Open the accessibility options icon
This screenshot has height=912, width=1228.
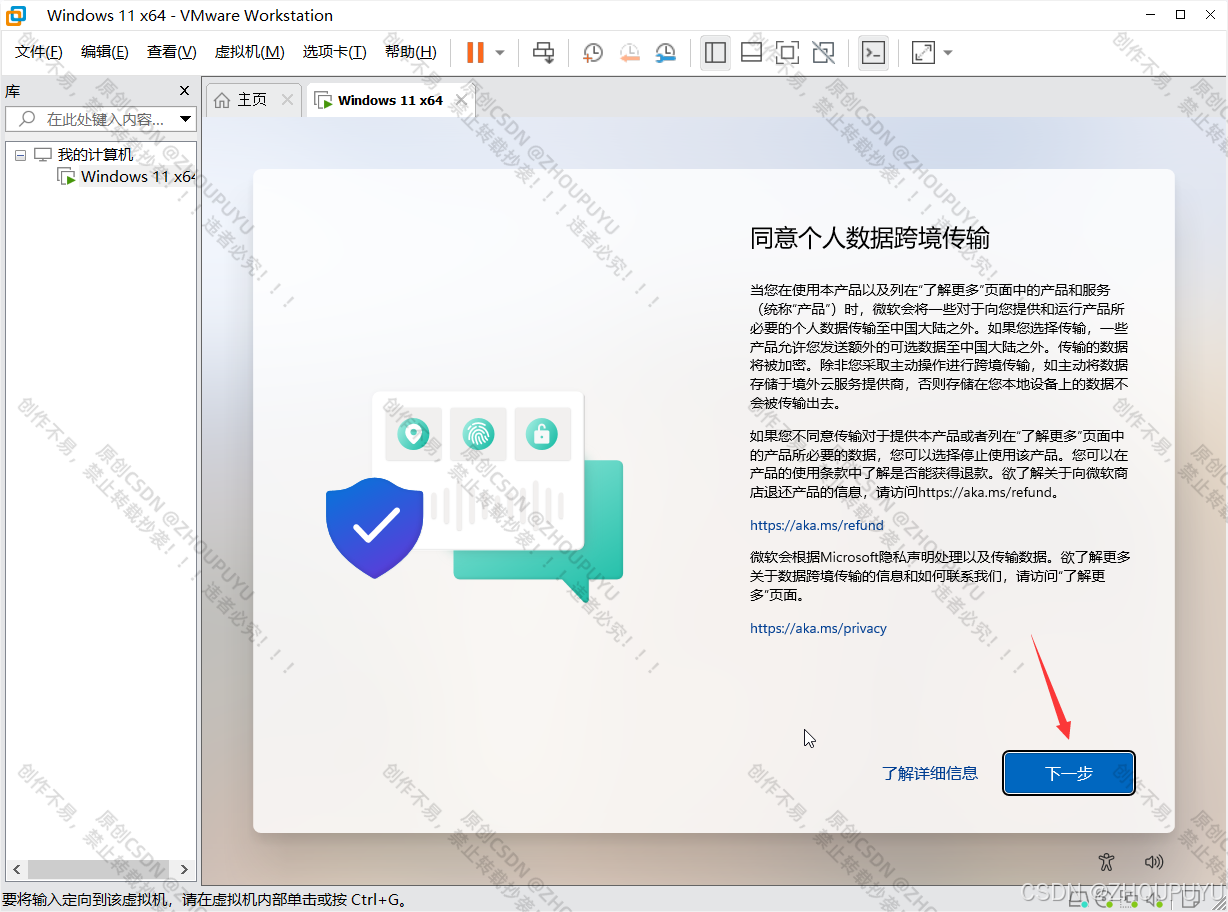(1105, 861)
